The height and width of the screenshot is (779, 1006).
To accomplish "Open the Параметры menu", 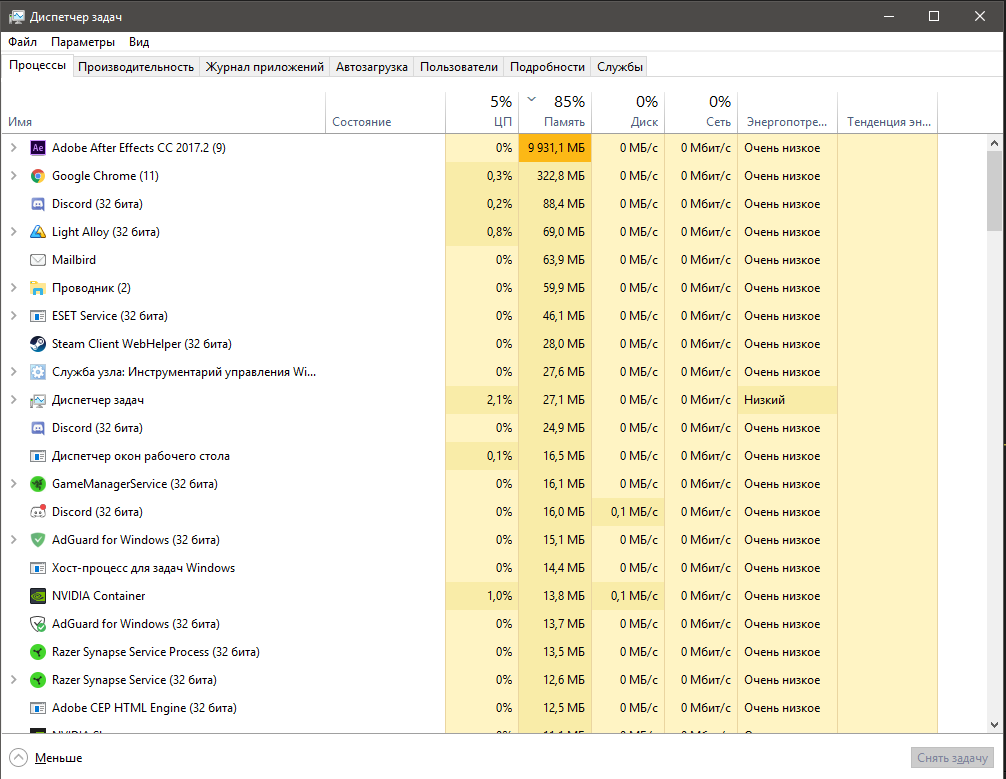I will coord(83,42).
